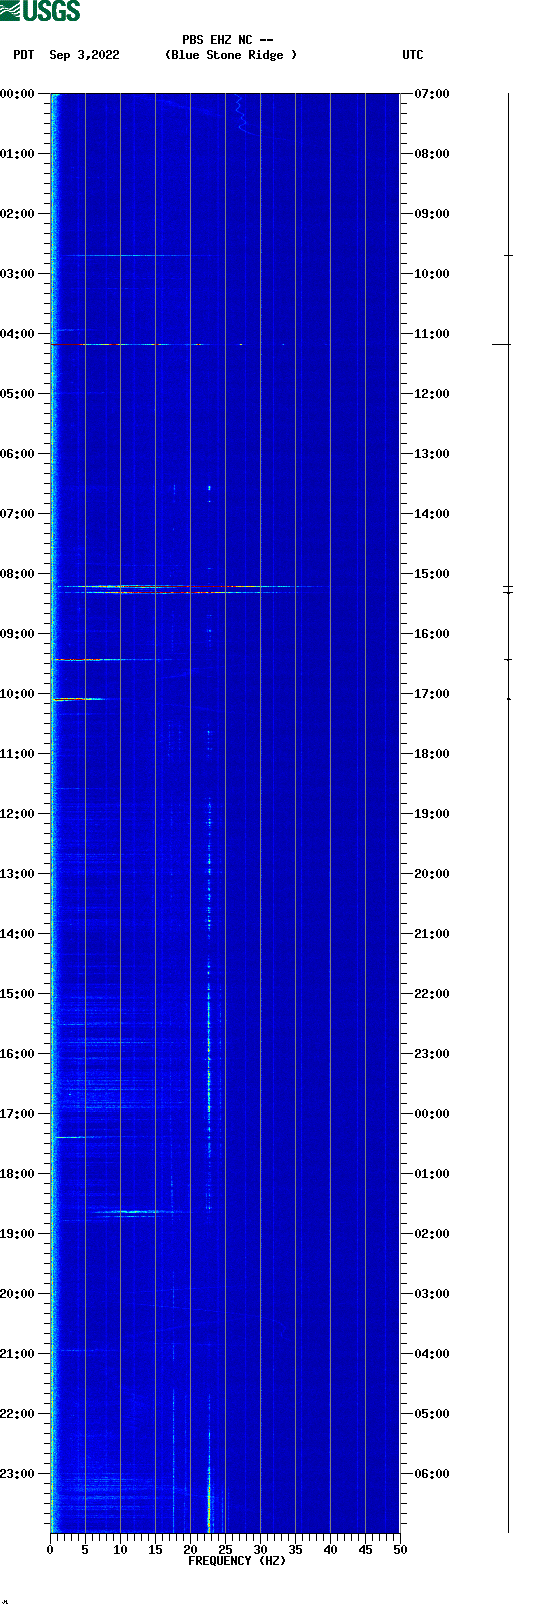552x1613 pixels.
Task: Click the 11:00 UTC time label
Action: click(x=432, y=334)
